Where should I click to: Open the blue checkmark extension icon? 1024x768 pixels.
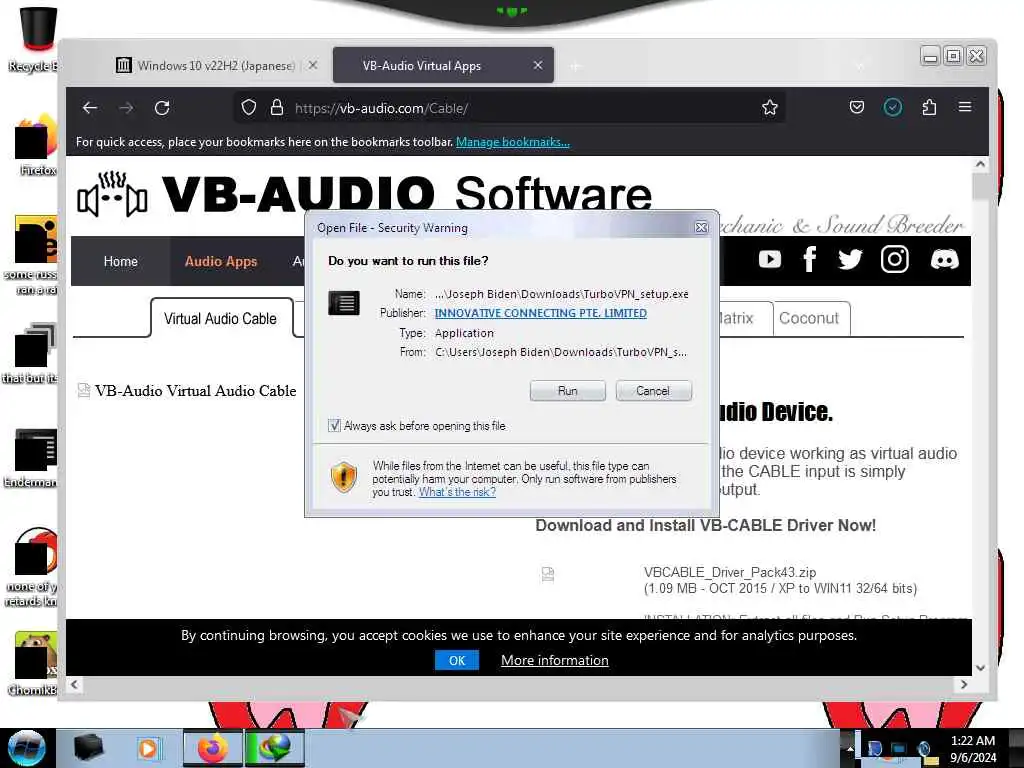[893, 107]
